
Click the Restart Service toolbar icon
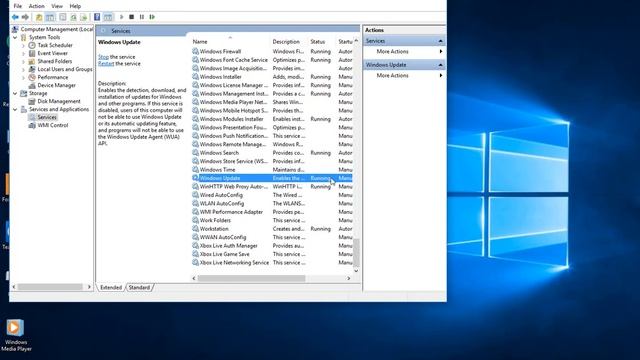coord(152,17)
